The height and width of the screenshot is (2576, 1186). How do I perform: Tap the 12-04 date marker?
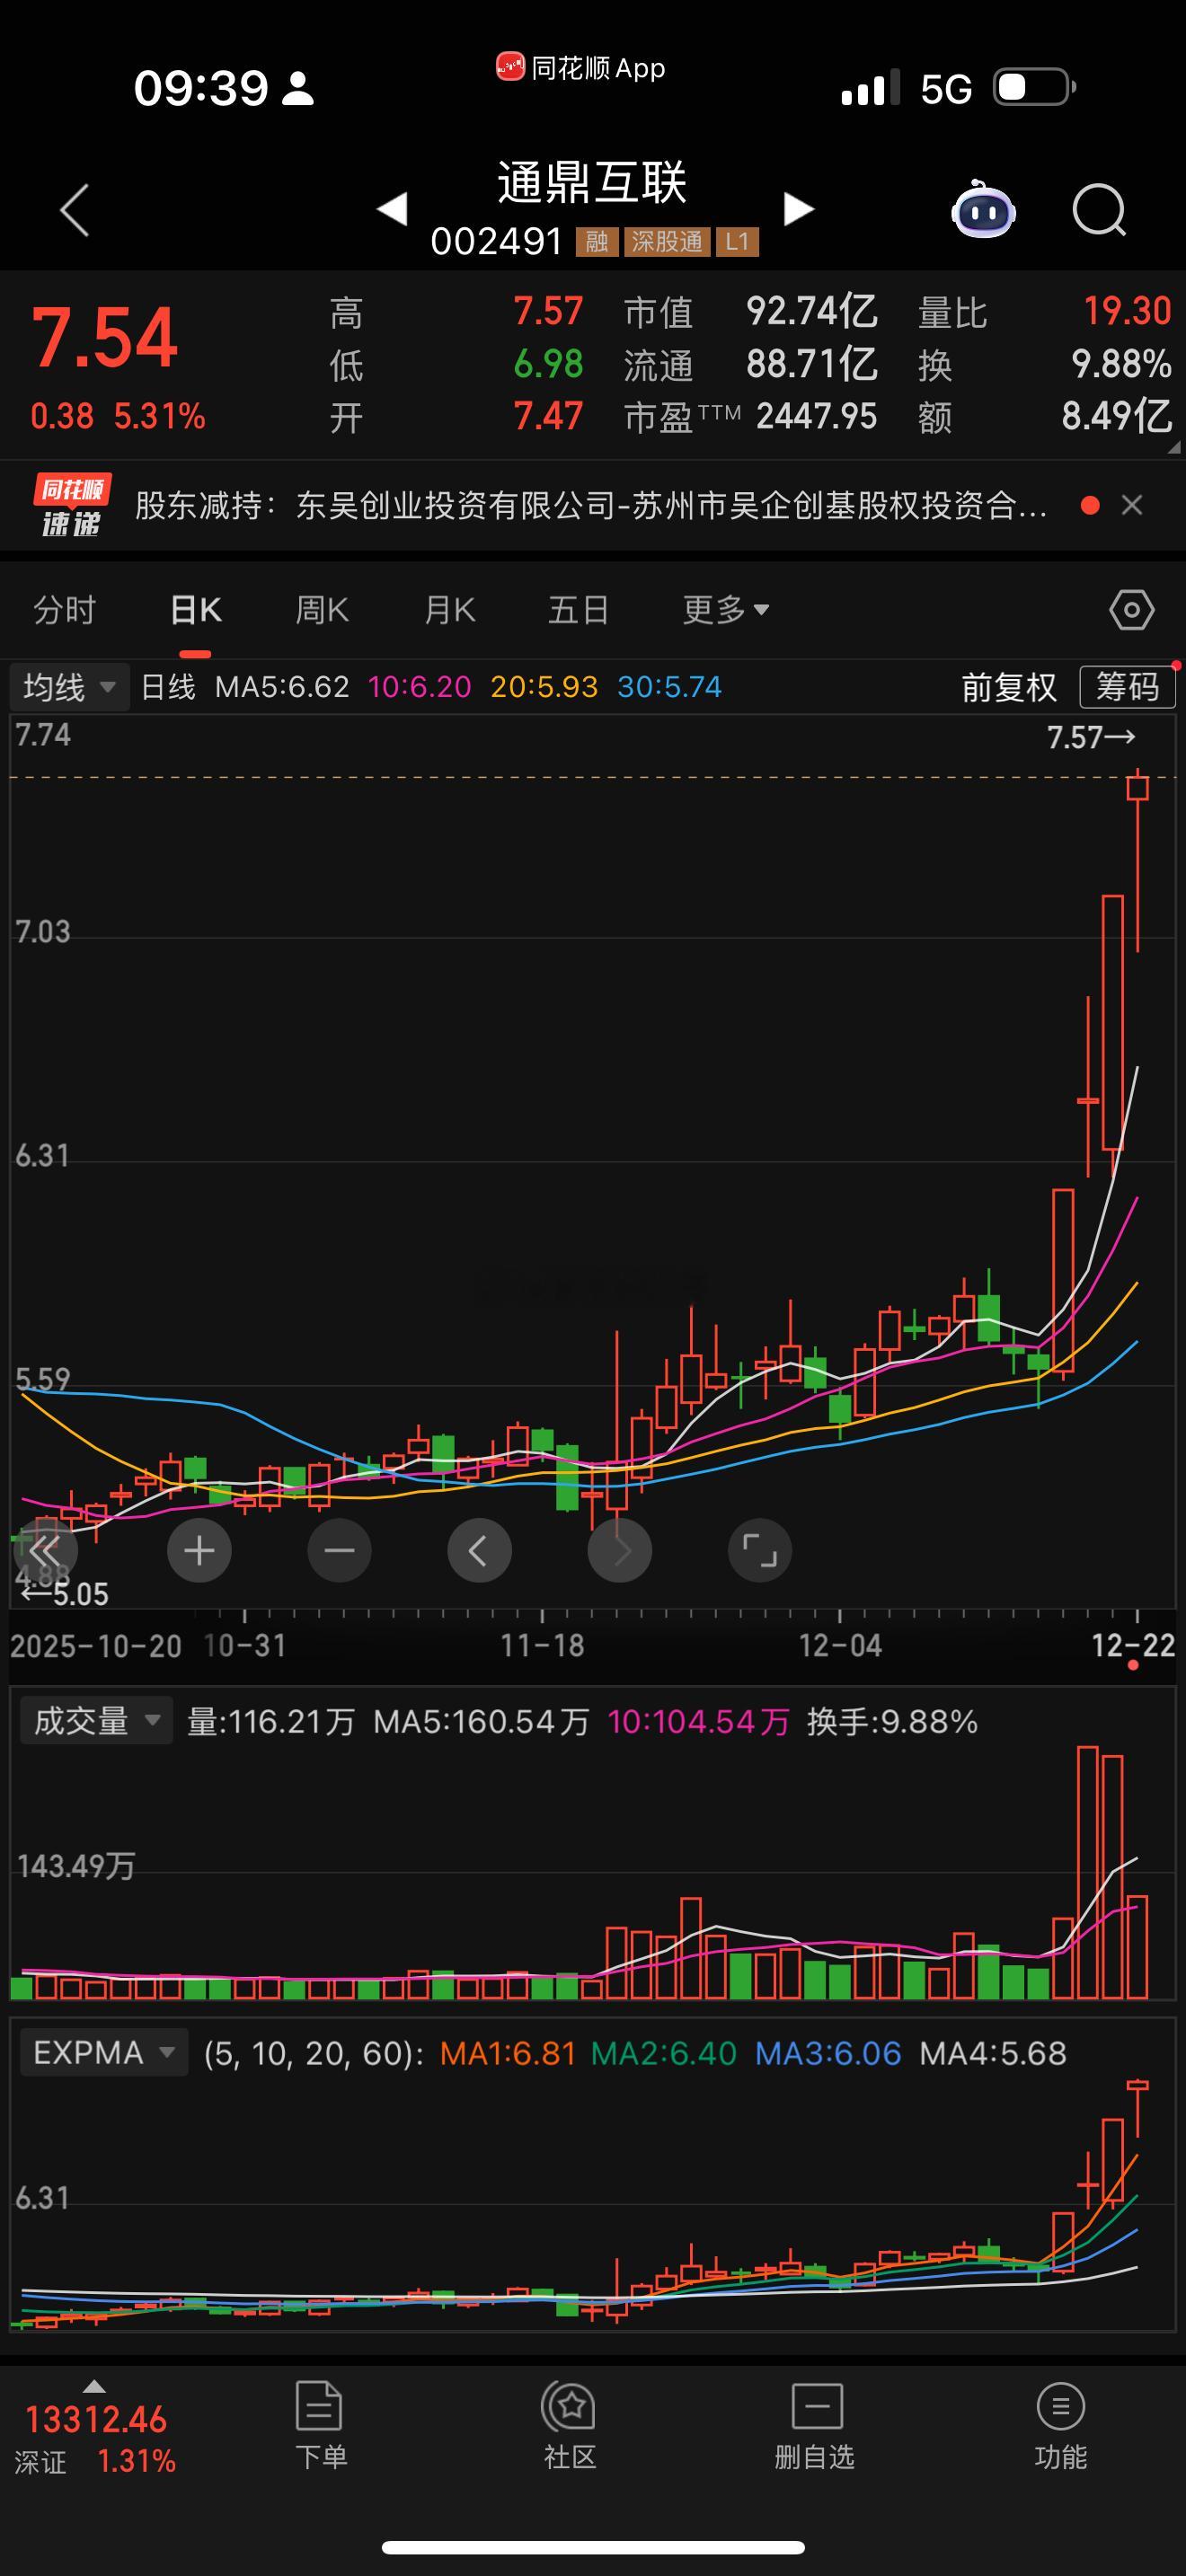coord(840,1645)
